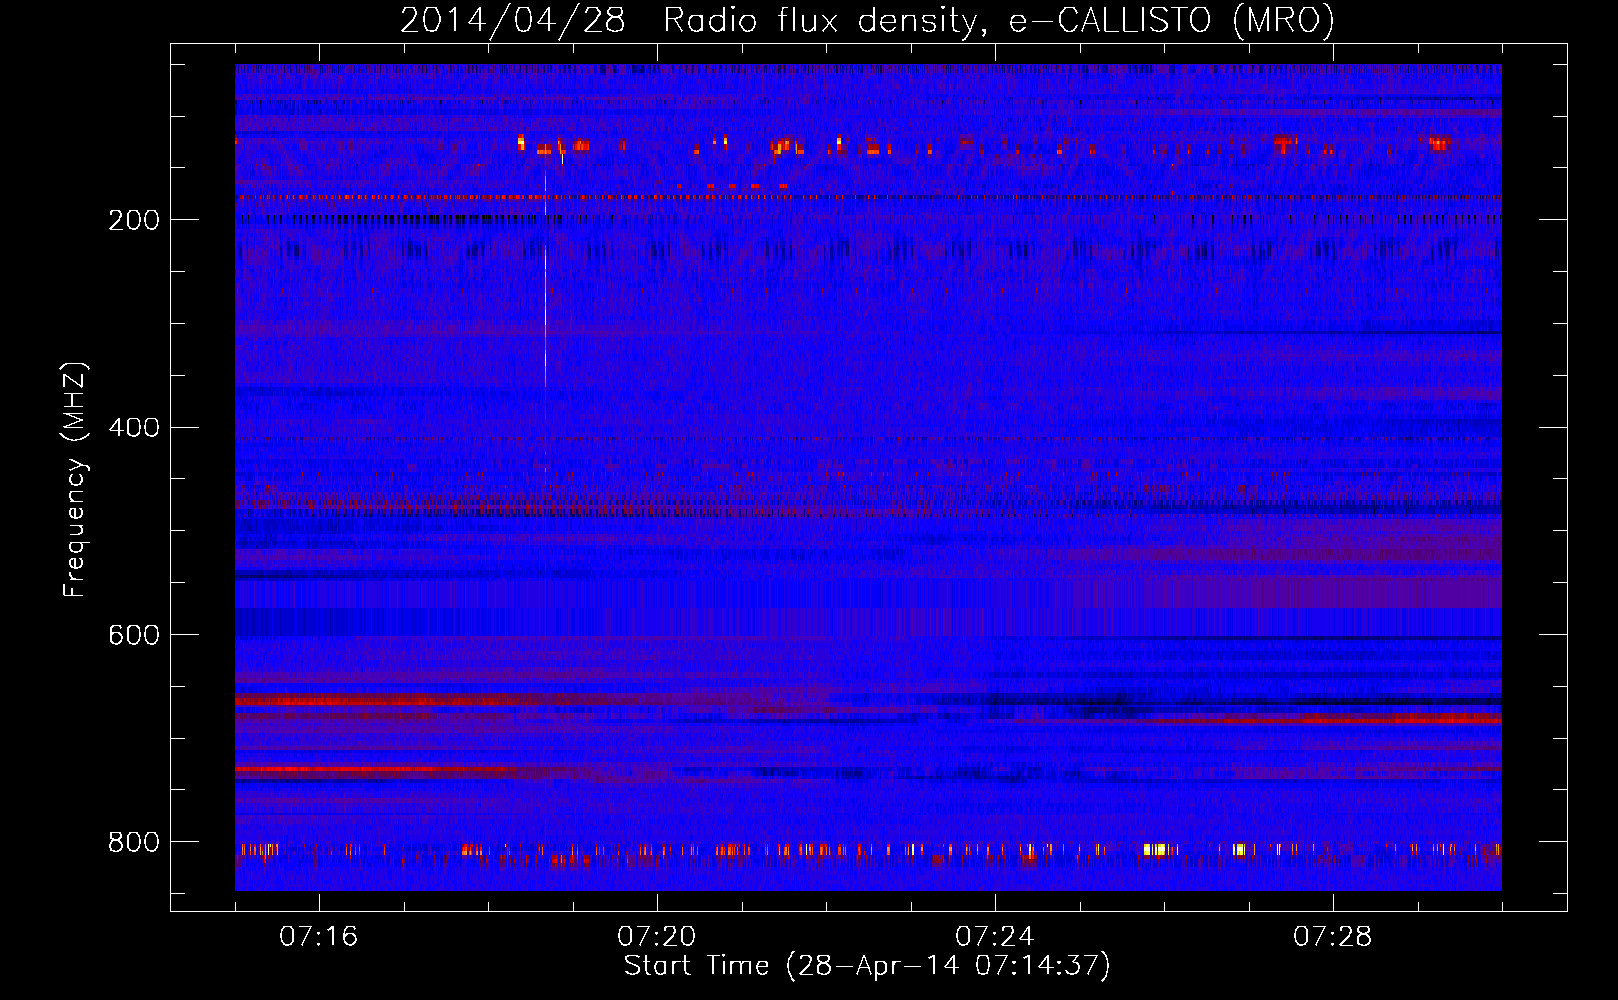This screenshot has height=1000, width=1618.
Task: Click the 07:16 time tick label
Action: 318,937
